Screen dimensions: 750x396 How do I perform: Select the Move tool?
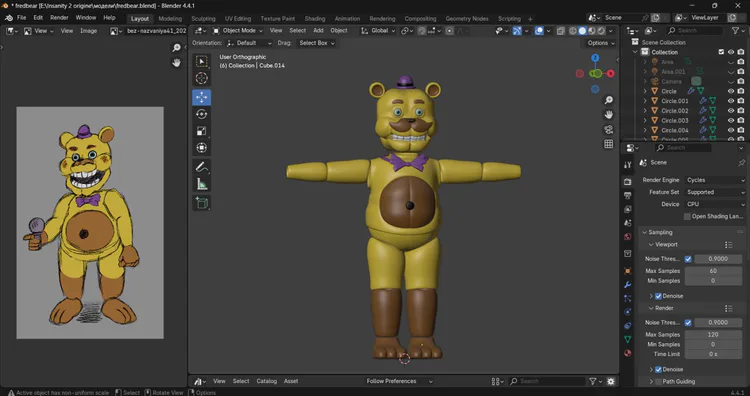point(201,97)
